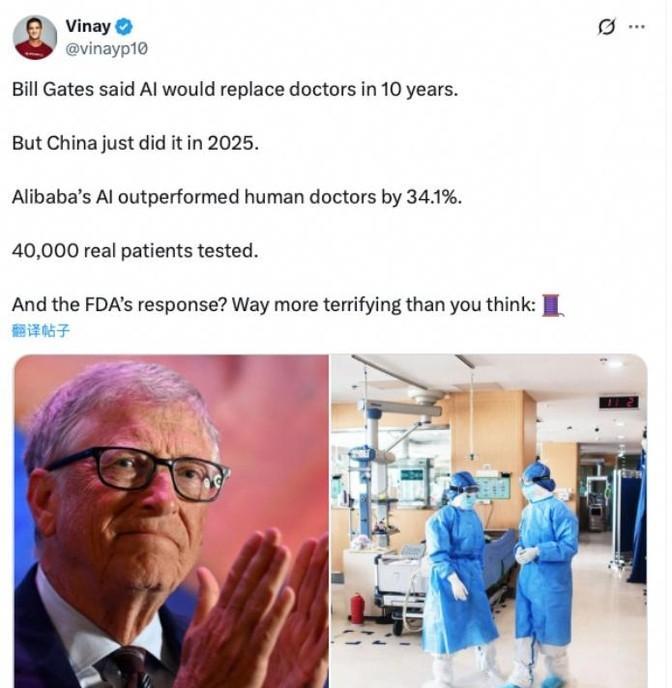Screen dimensions: 672x688
Task: Click the text "But China just did it in 2025."
Action: (136, 143)
